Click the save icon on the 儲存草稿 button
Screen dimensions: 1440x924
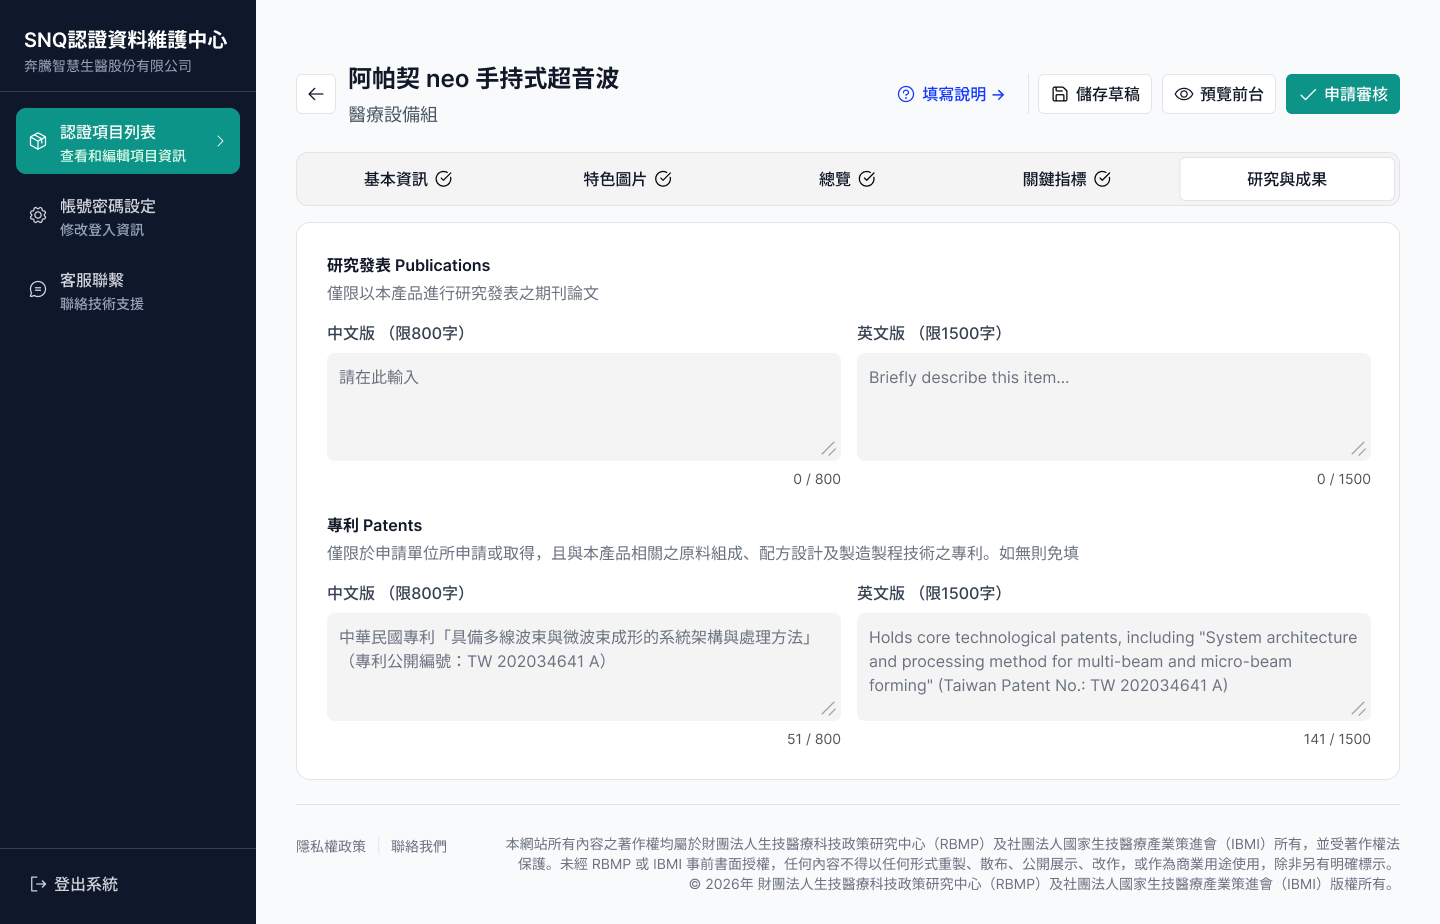(1060, 93)
